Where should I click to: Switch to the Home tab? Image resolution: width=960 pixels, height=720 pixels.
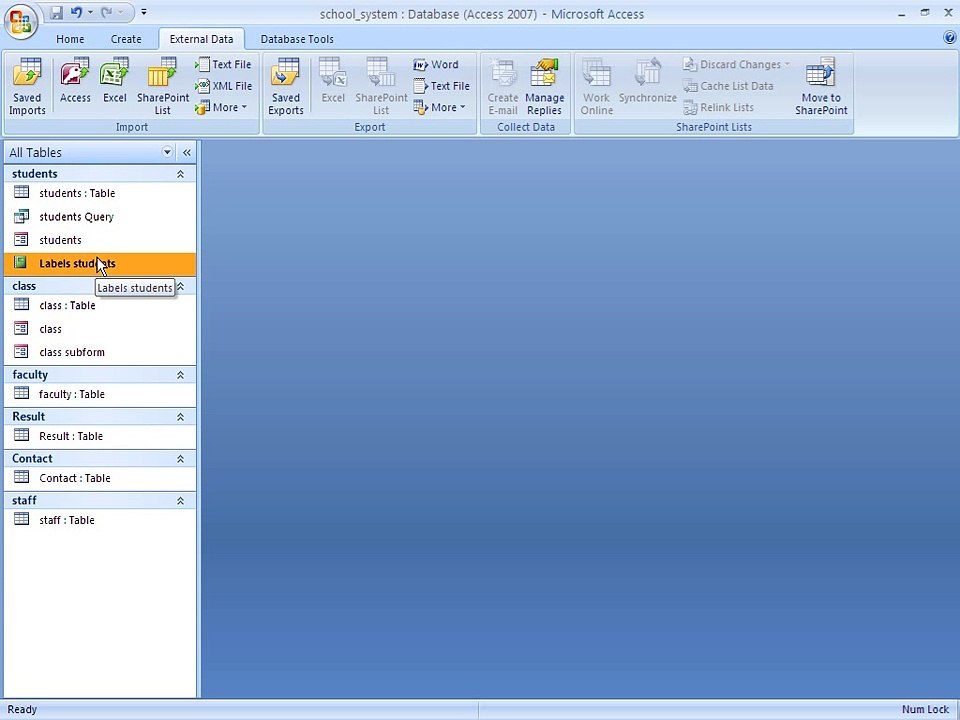[70, 39]
